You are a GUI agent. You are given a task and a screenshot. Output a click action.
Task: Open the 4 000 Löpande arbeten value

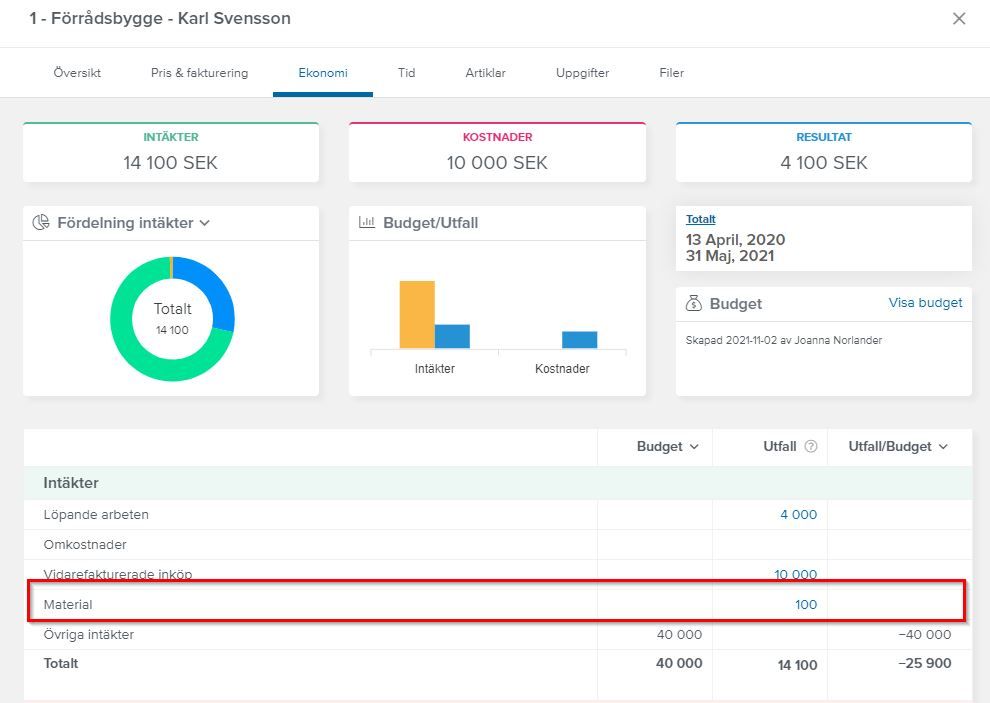[x=799, y=515]
